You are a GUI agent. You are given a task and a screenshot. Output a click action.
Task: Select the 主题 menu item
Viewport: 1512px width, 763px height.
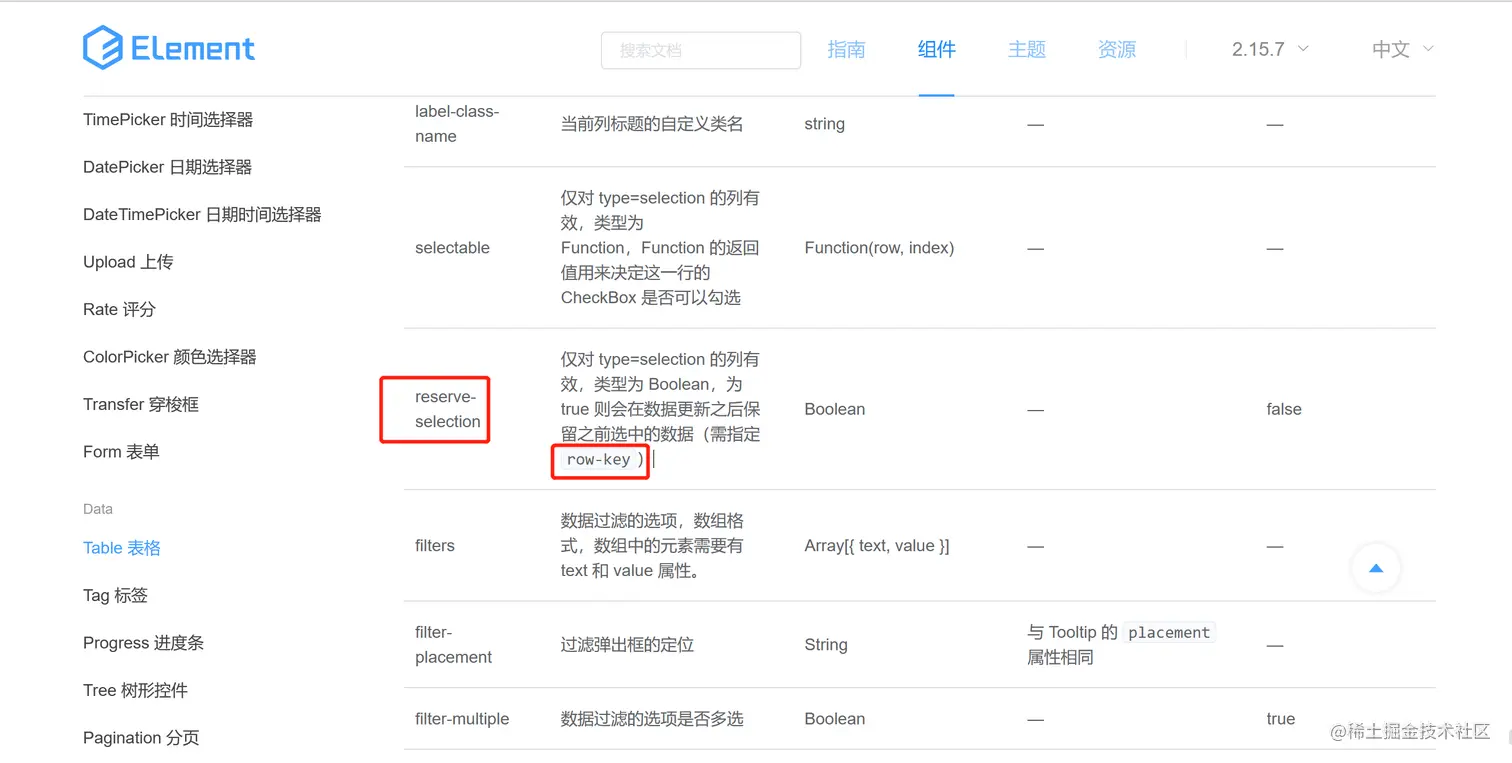(x=1026, y=48)
